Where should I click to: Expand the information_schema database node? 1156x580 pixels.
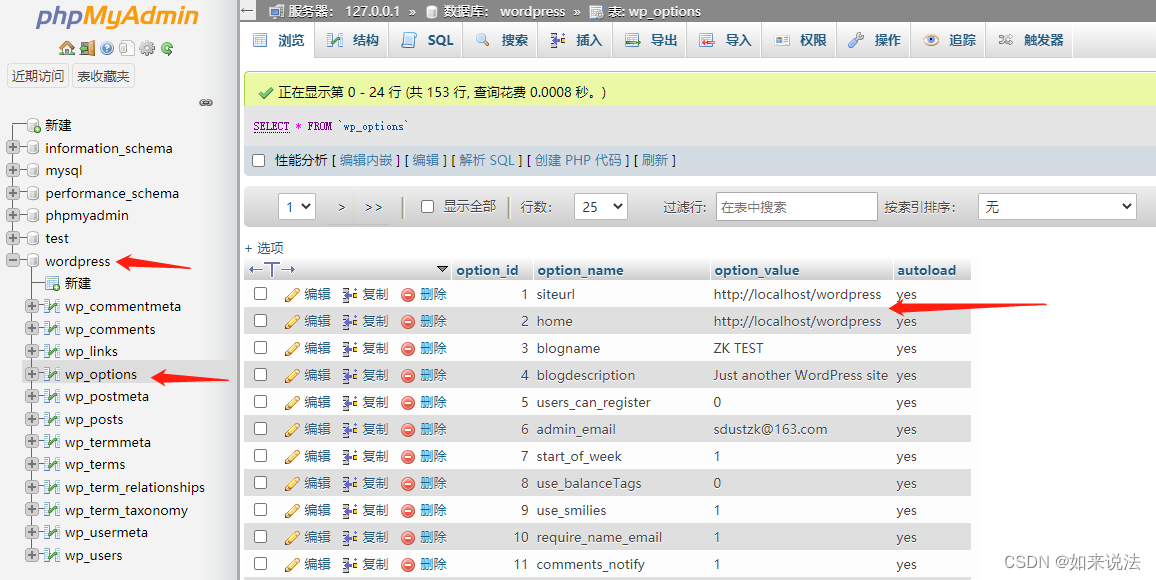point(13,148)
